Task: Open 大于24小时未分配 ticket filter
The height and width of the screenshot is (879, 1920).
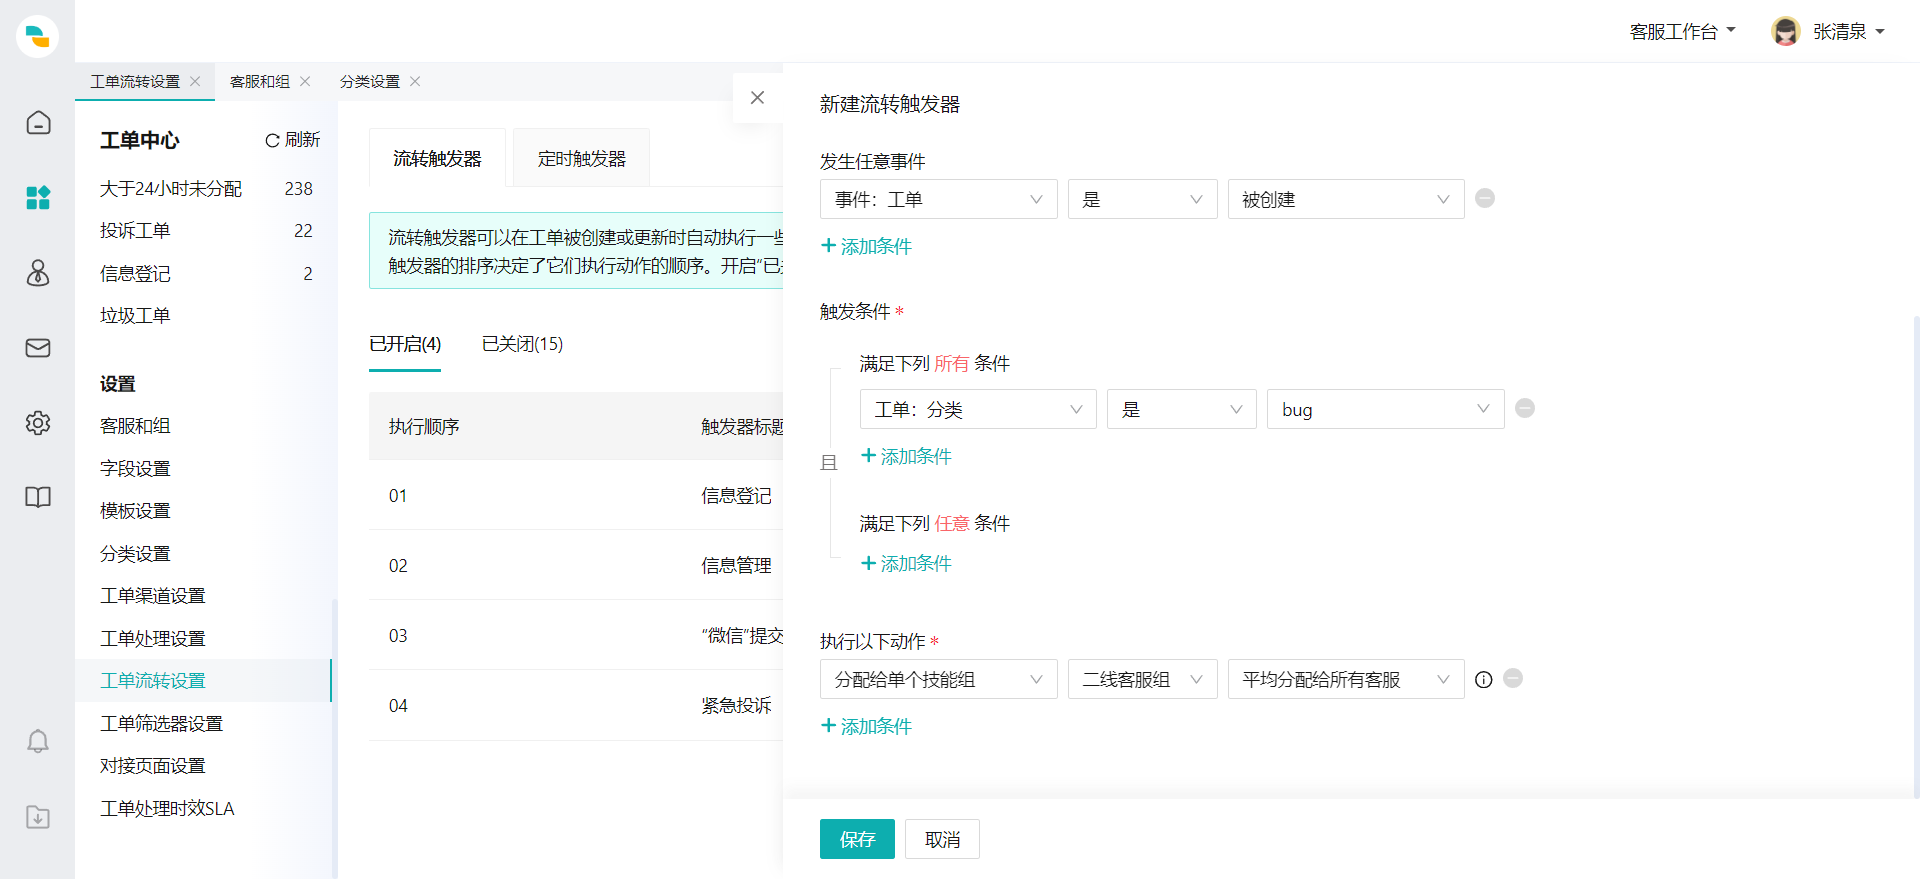Action: pyautogui.click(x=206, y=188)
